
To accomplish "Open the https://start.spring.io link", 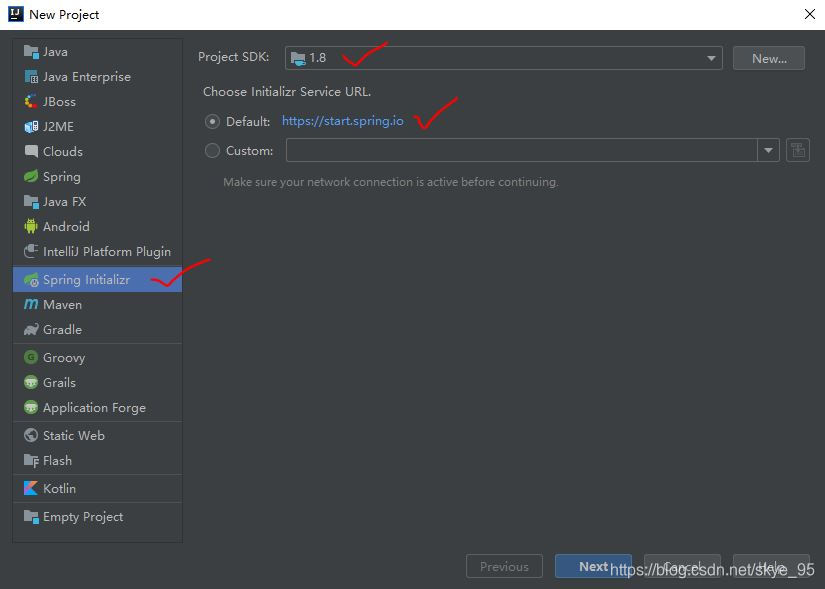I will (343, 121).
